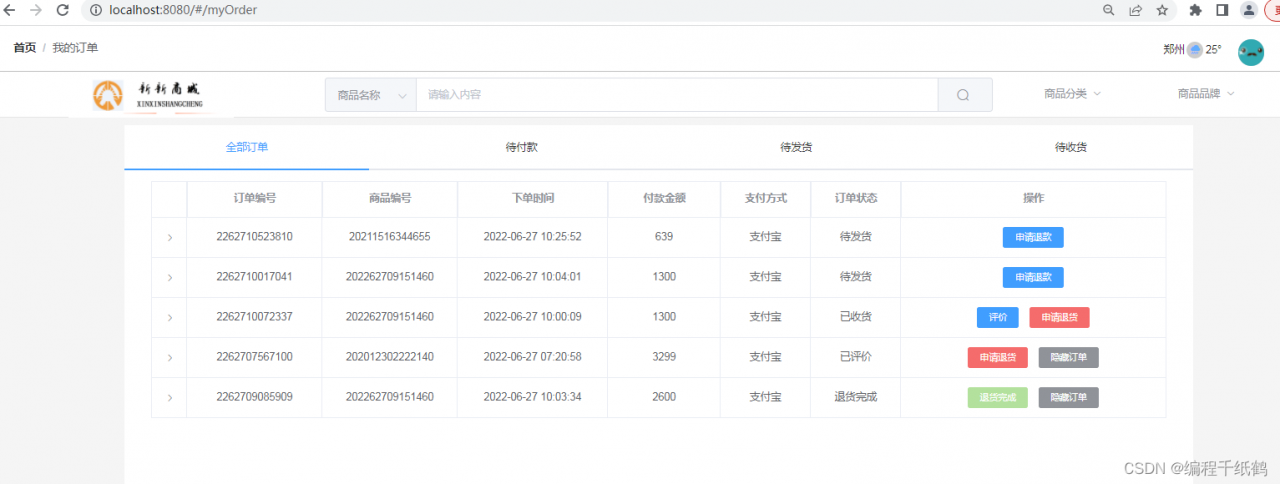1280x484 pixels.
Task: Click the amount 2600
Action: point(664,397)
